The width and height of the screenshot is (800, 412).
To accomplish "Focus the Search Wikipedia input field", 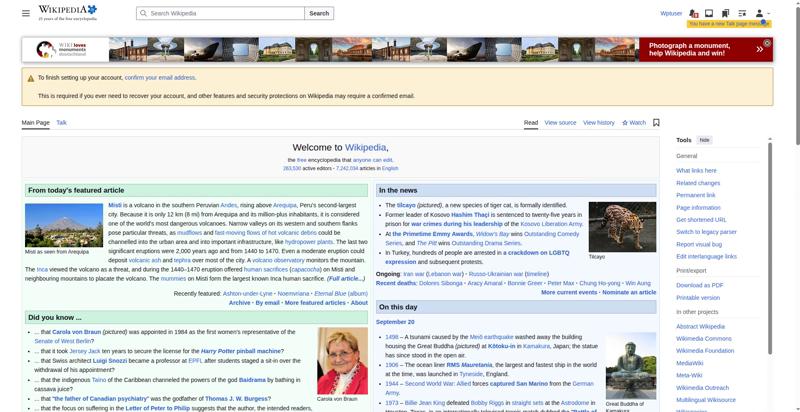I will click(220, 13).
